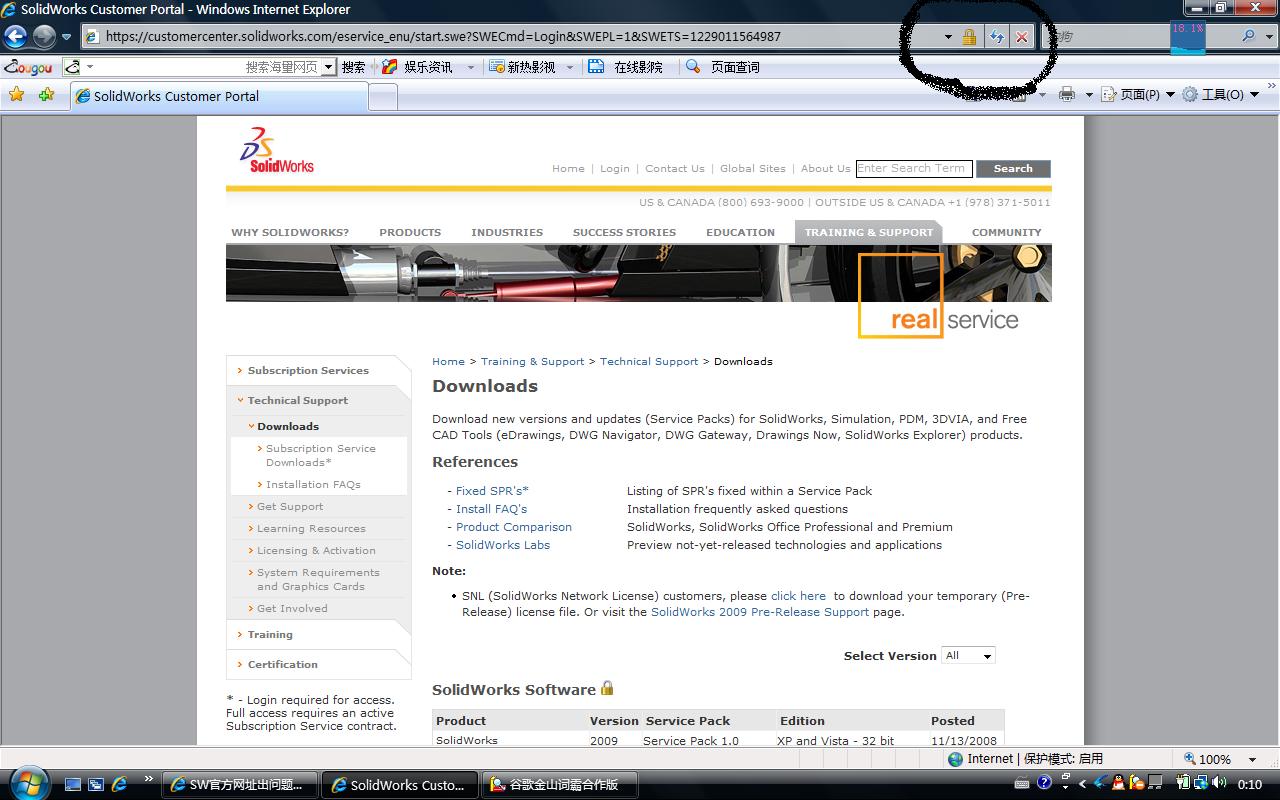Click the Sogou logo on the toolbar
The image size is (1280, 800).
[x=28, y=67]
